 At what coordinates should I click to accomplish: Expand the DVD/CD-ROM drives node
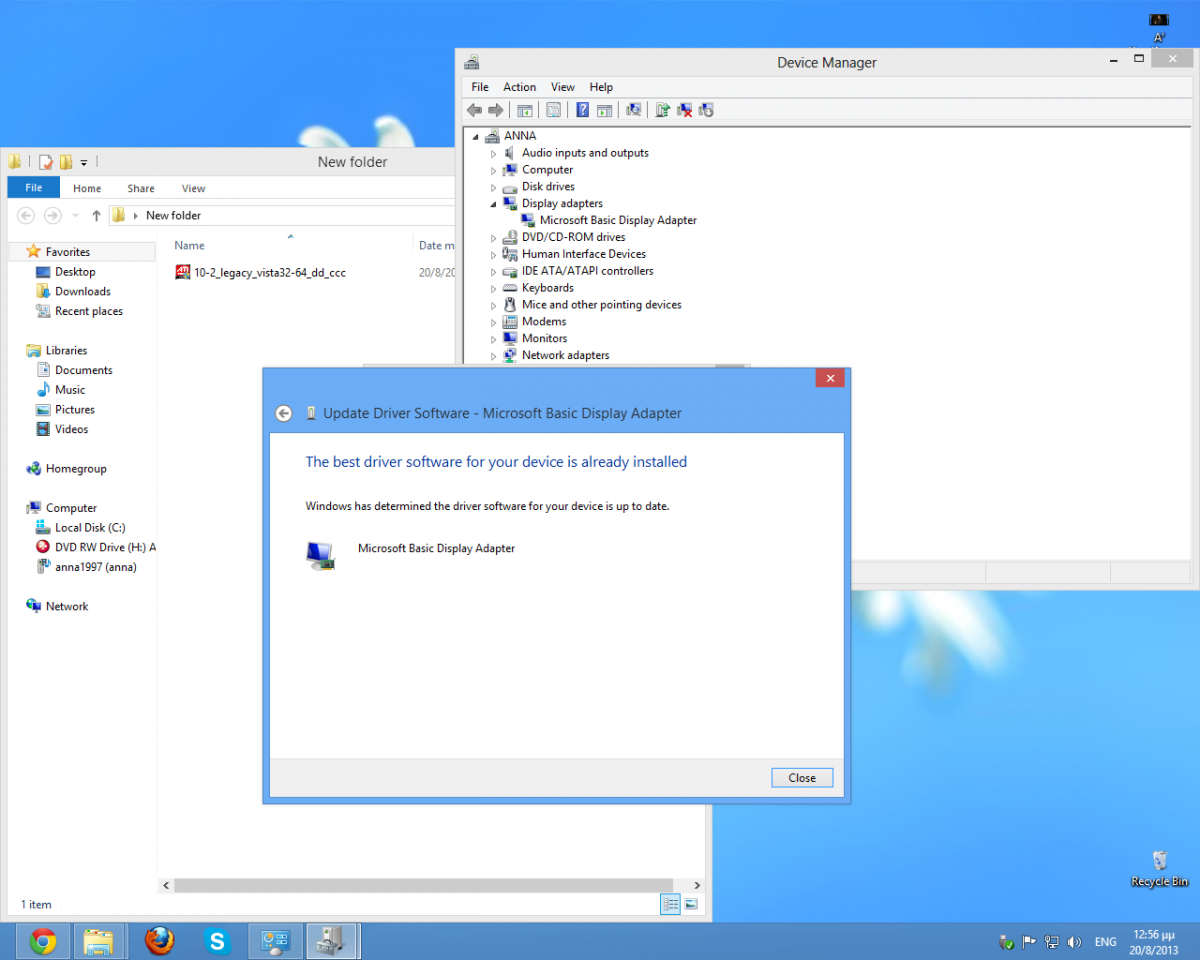493,238
